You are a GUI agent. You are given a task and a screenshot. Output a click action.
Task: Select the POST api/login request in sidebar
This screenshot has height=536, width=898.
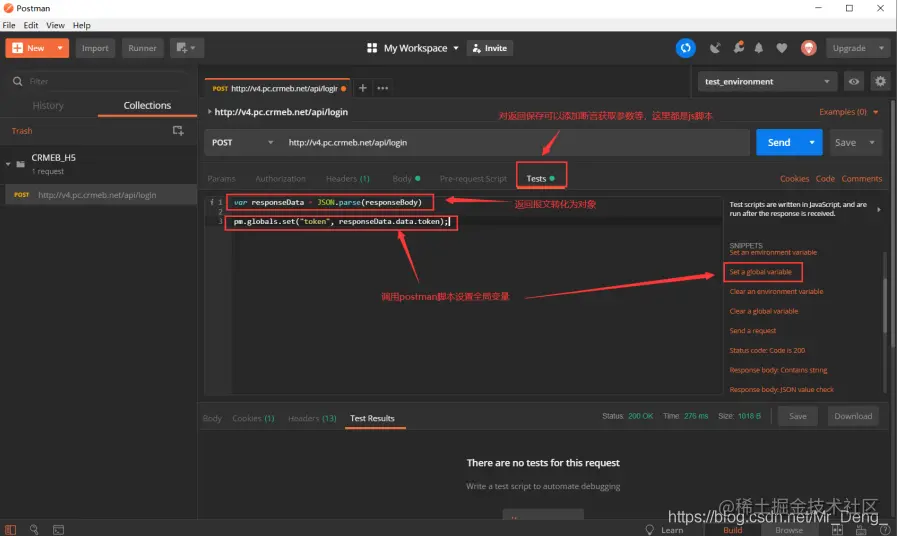coord(99,195)
